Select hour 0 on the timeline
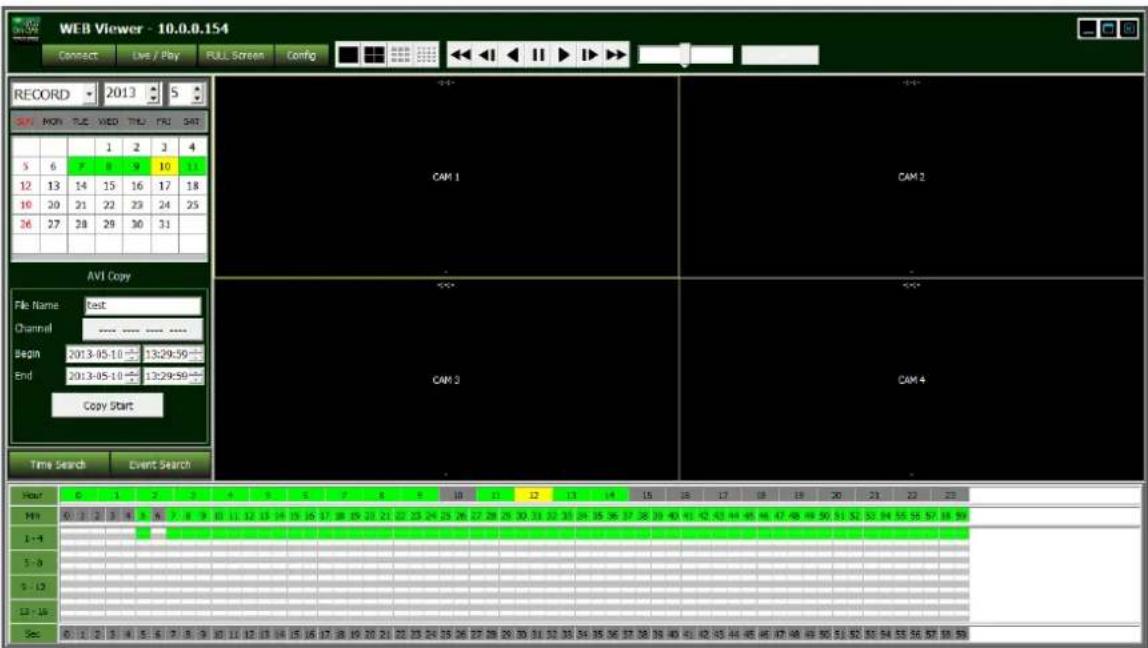1148x648 pixels. (78, 496)
